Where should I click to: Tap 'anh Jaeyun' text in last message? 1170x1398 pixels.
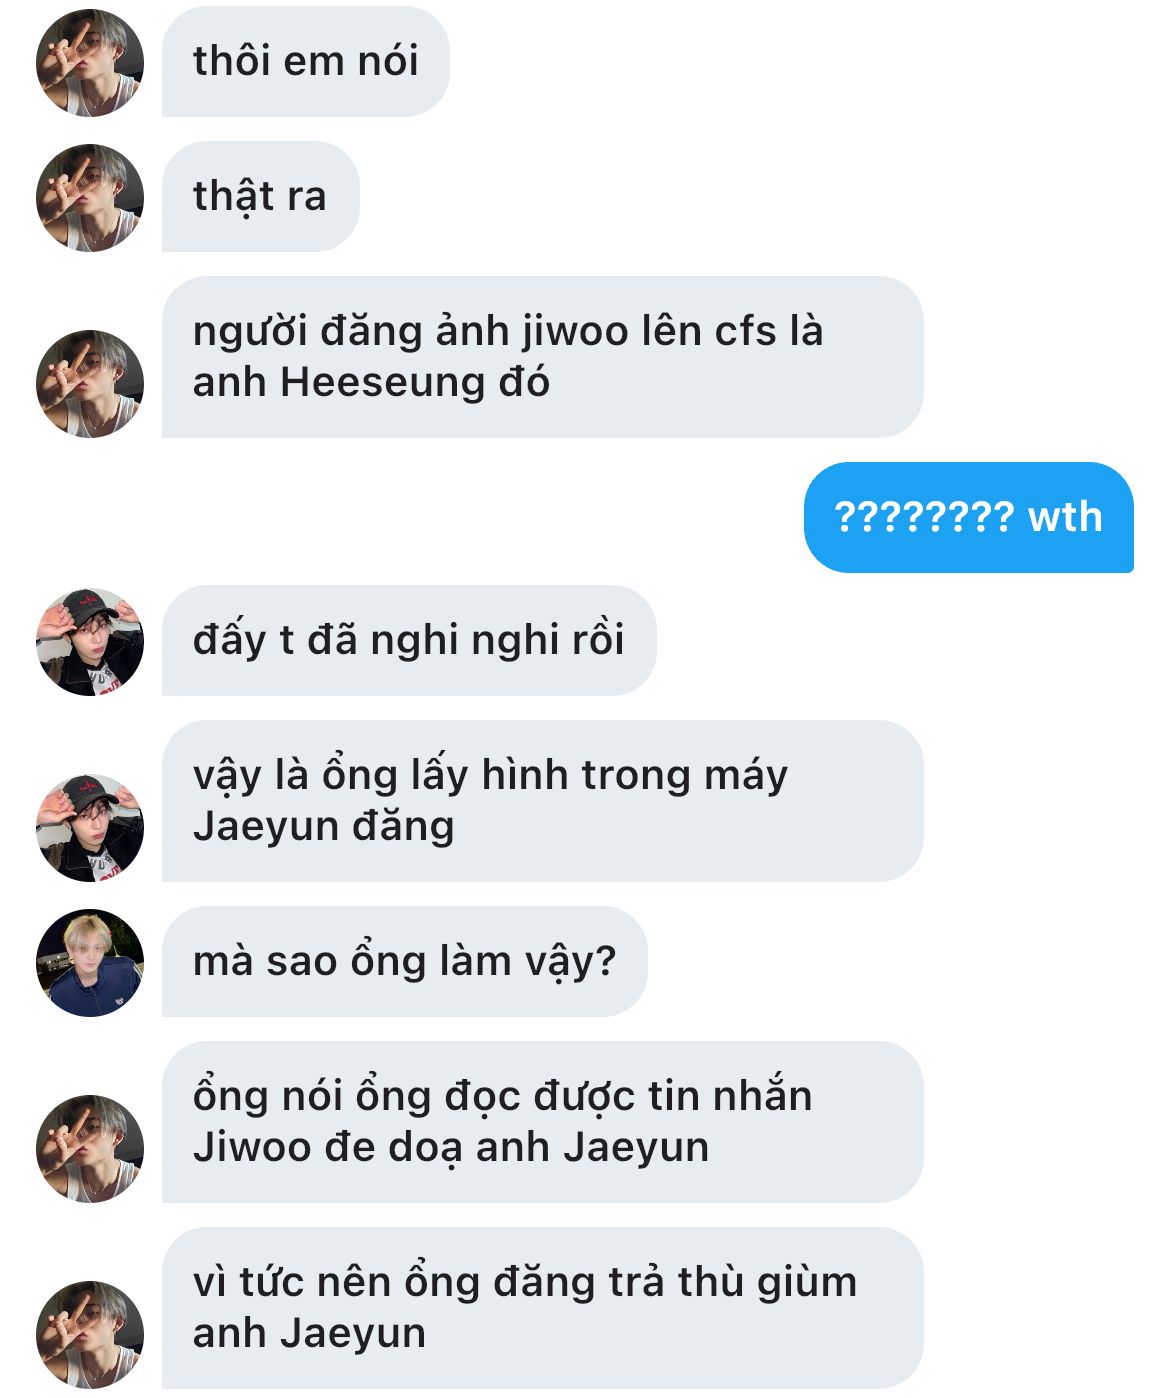309,1334
